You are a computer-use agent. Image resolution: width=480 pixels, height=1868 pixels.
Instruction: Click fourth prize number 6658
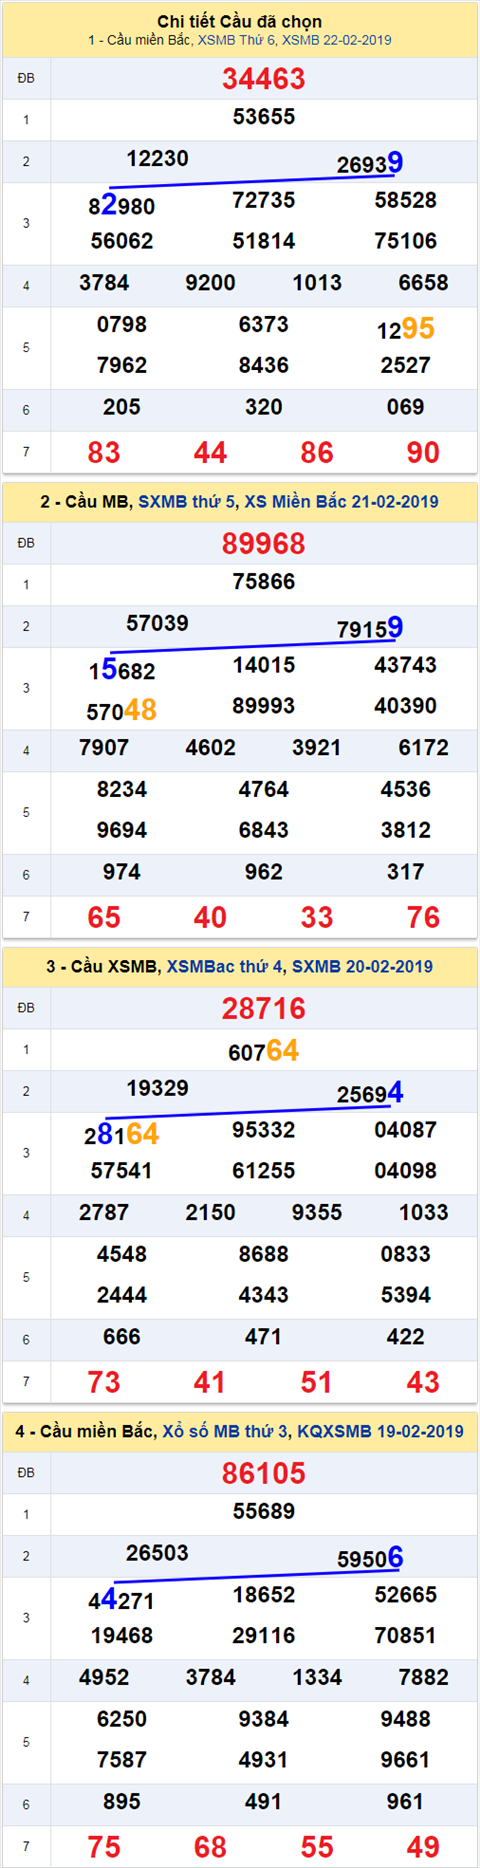[x=423, y=283]
